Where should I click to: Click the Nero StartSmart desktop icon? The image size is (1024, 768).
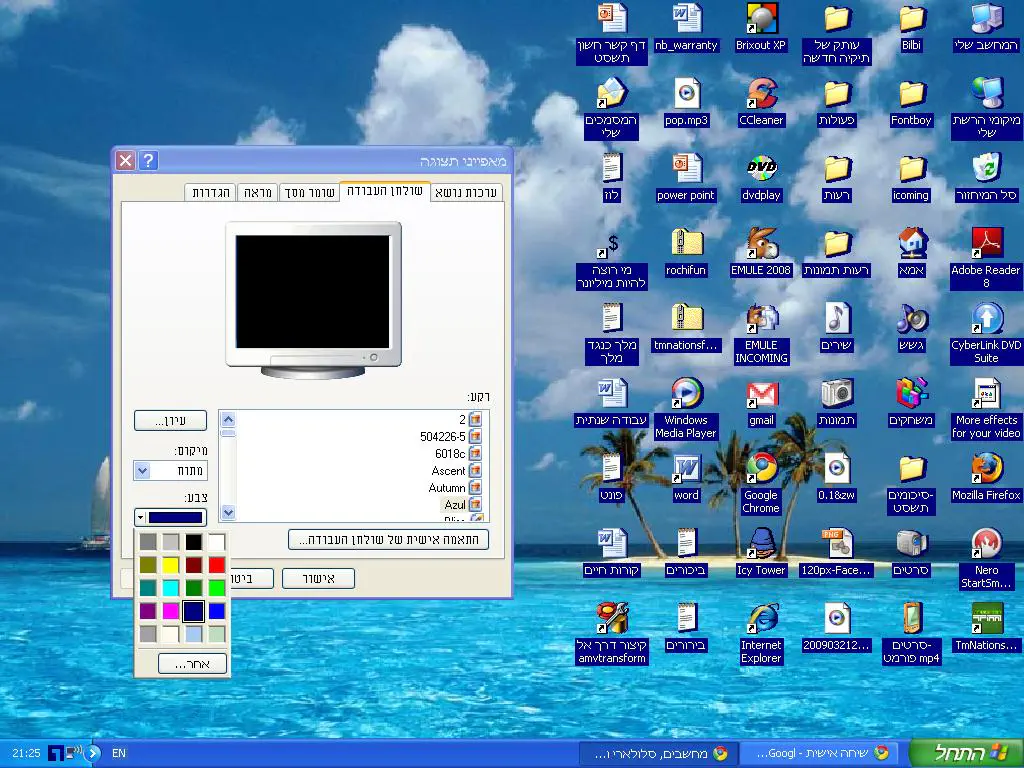(x=986, y=544)
